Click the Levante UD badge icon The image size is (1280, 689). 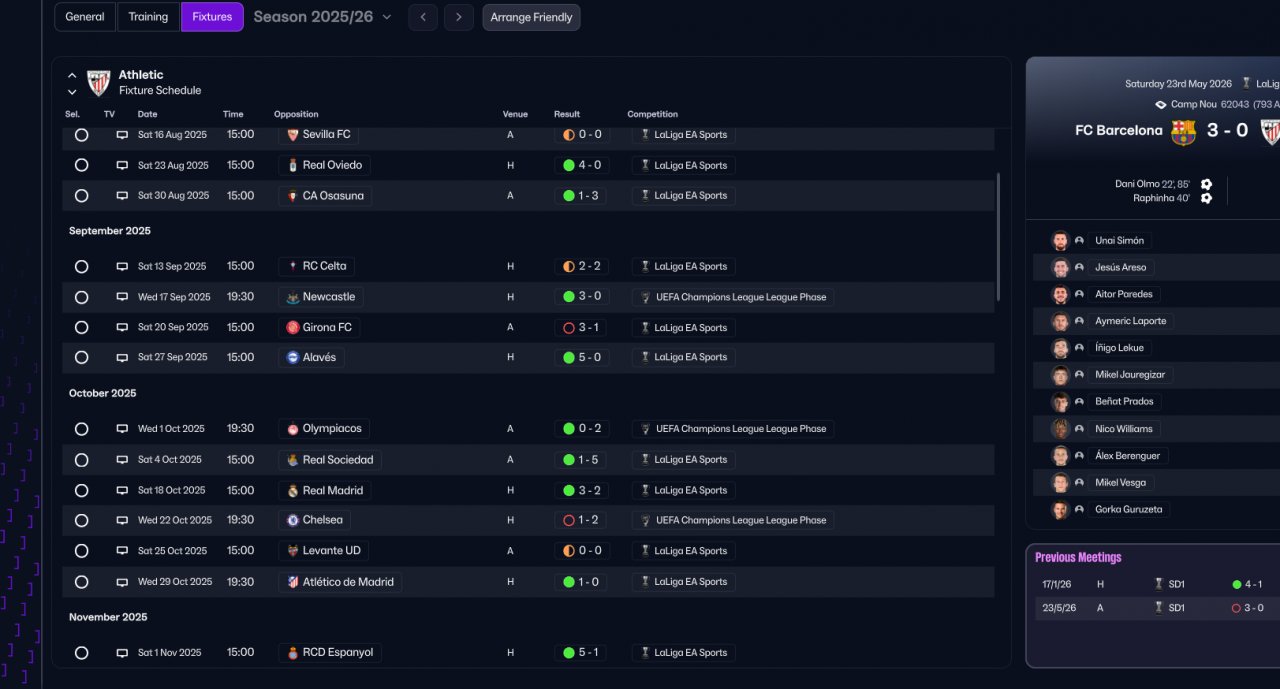(293, 551)
